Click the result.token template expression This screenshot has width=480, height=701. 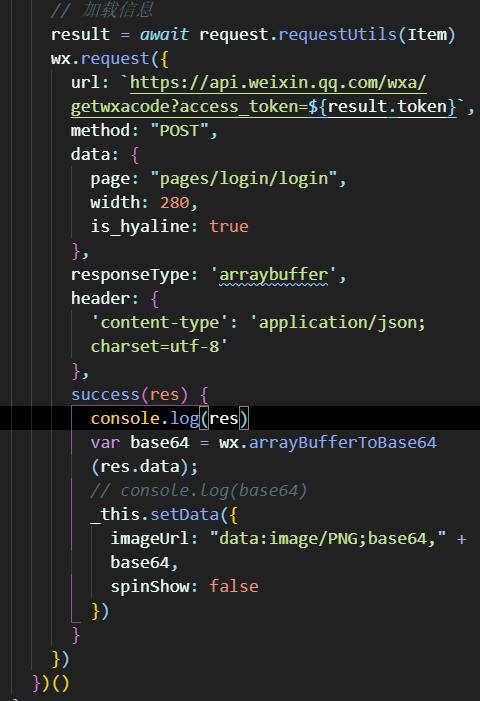(x=387, y=107)
